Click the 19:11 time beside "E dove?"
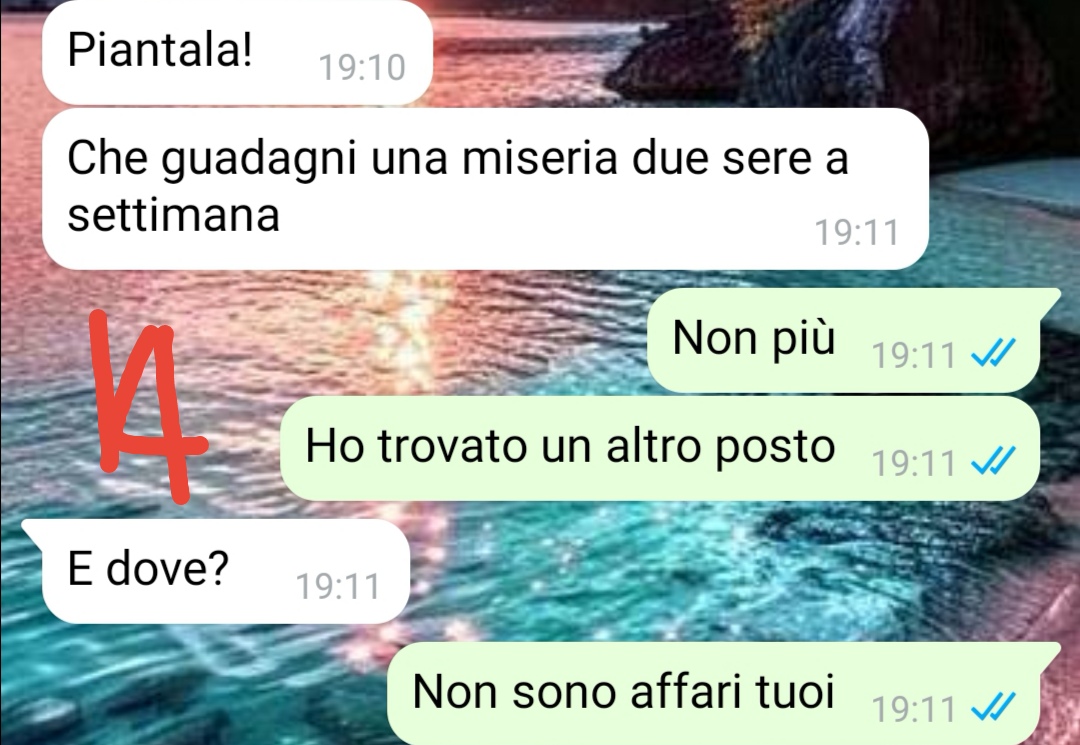 [338, 587]
